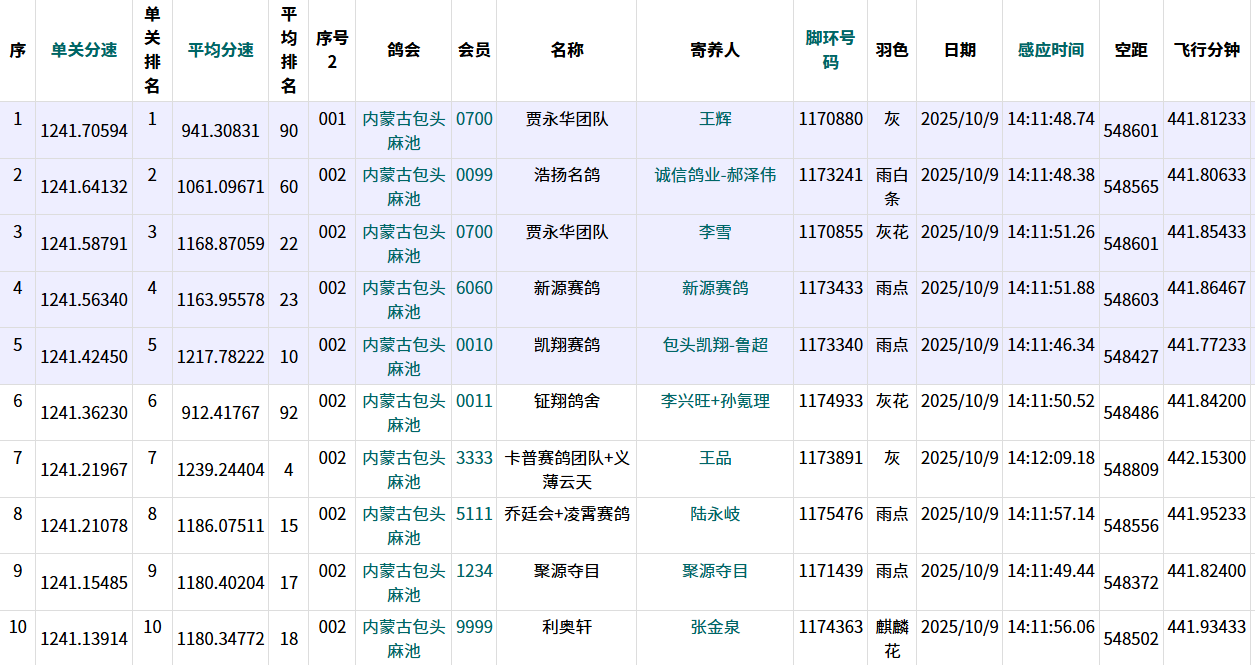1255x665 pixels.
Task: Click the 感应时间 column header
Action: coord(1050,50)
